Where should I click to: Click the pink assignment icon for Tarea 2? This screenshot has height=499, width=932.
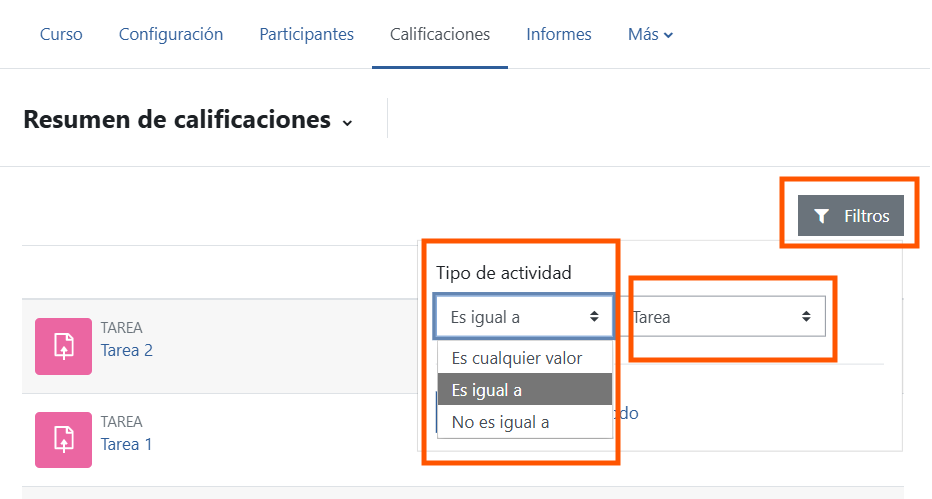[x=64, y=346]
